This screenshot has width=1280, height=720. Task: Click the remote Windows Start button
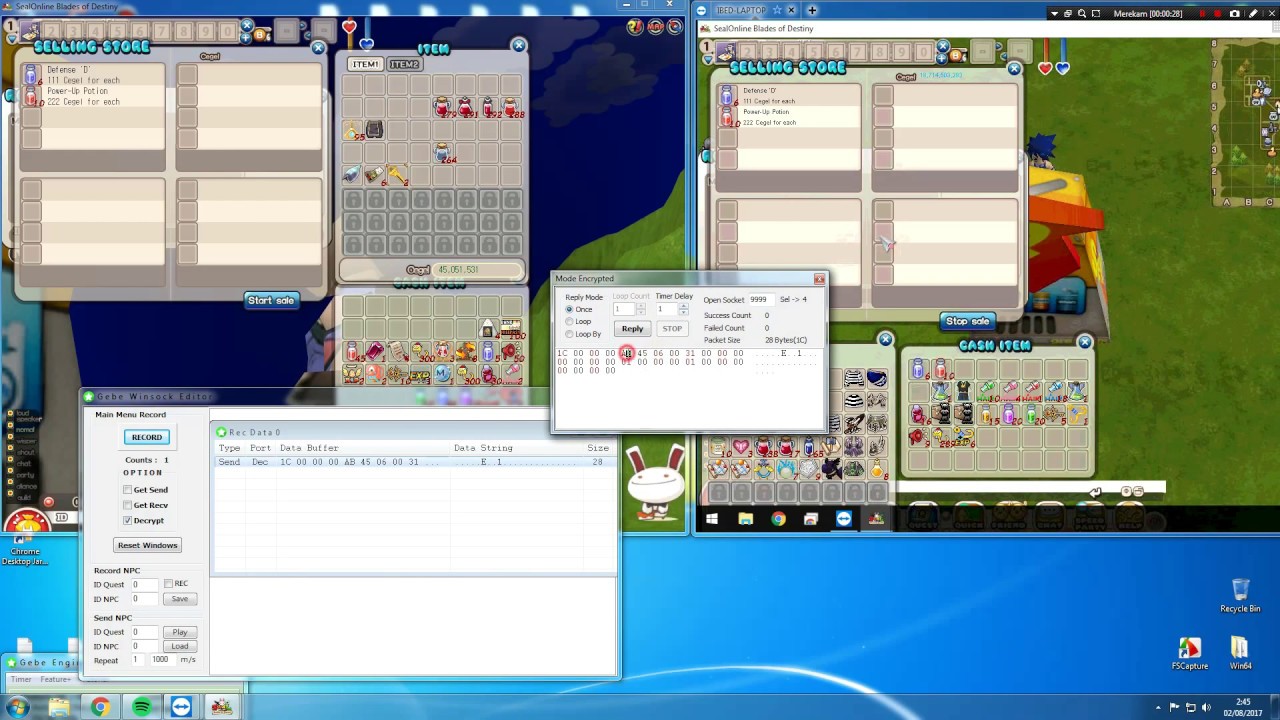(x=712, y=519)
